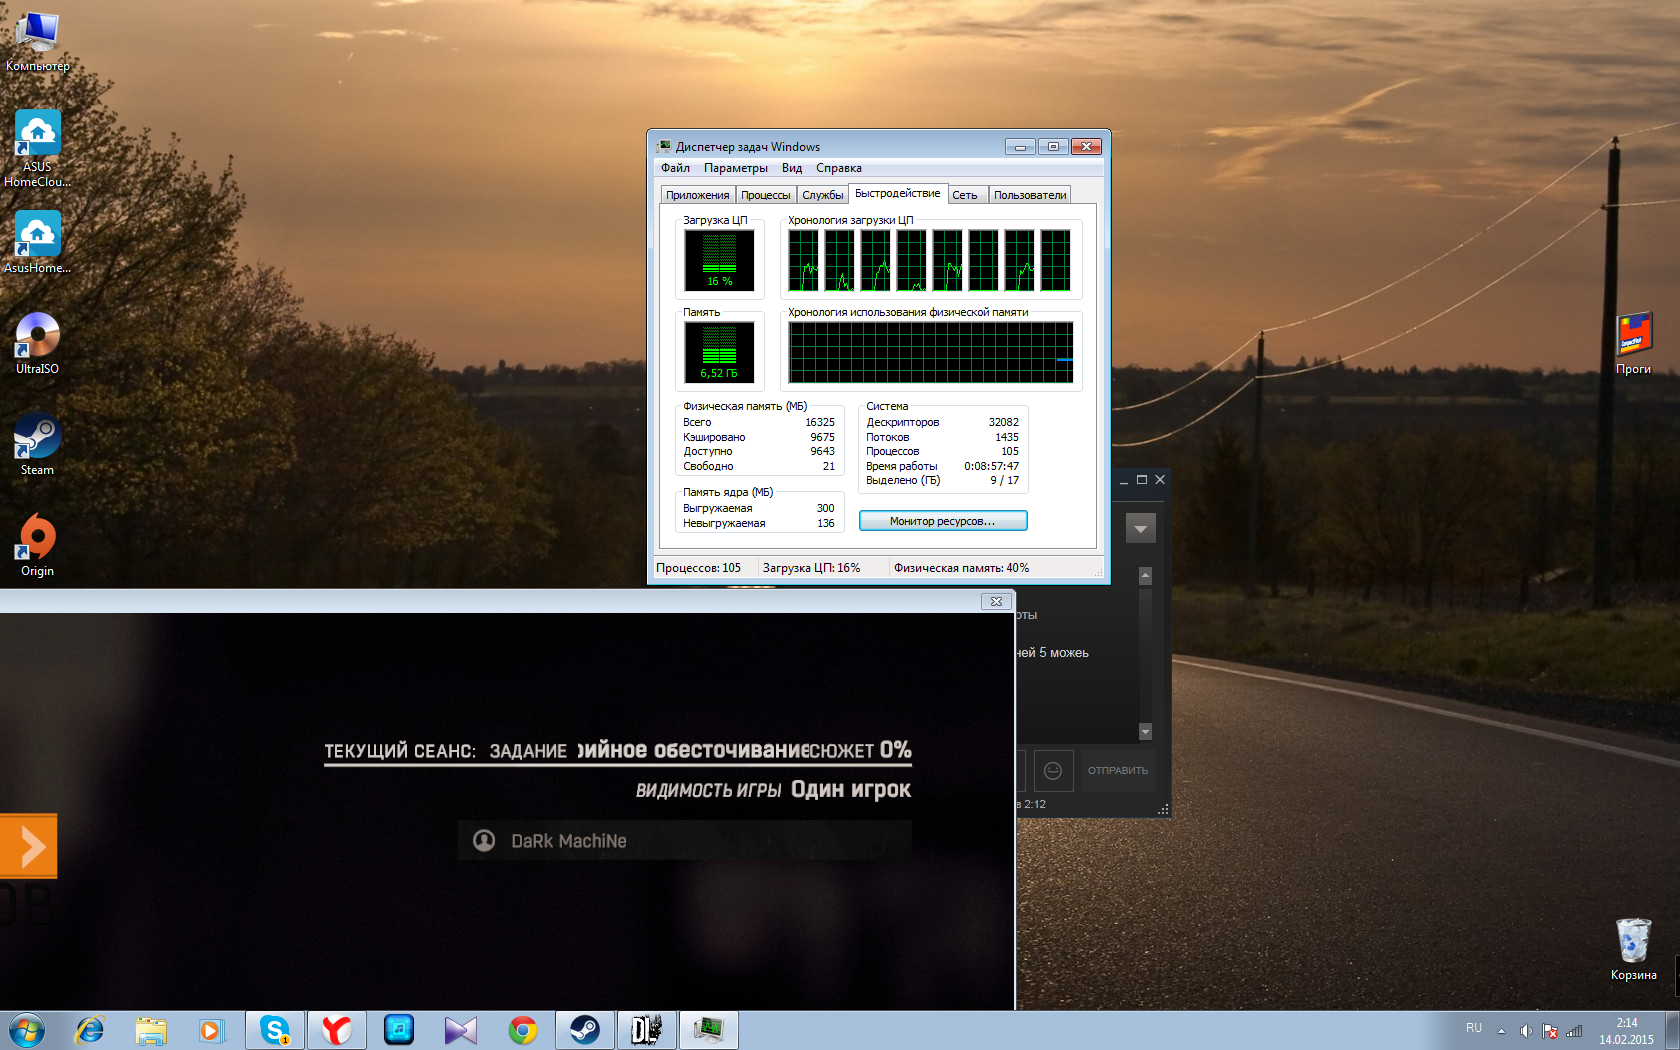Click the Потоков value 1435

(1007, 437)
